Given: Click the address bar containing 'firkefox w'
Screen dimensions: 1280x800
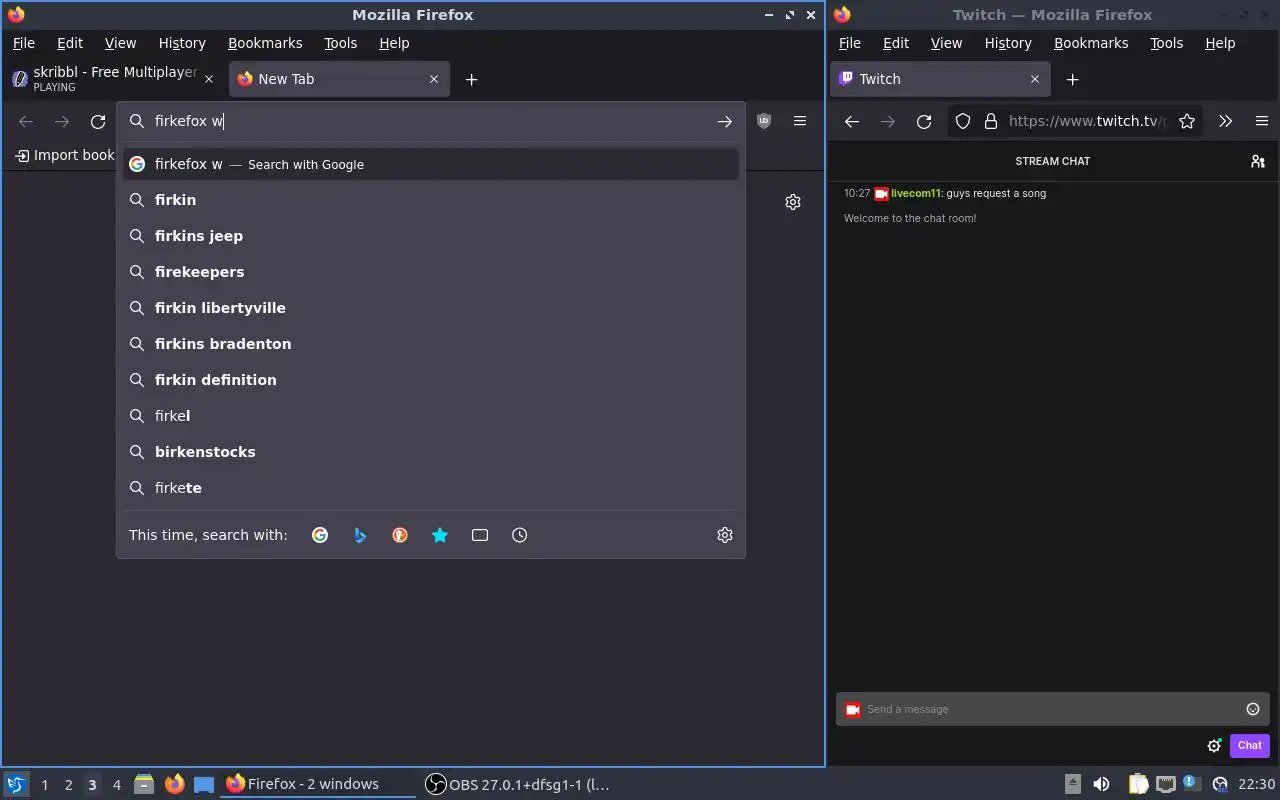Looking at the screenshot, I should [x=430, y=121].
